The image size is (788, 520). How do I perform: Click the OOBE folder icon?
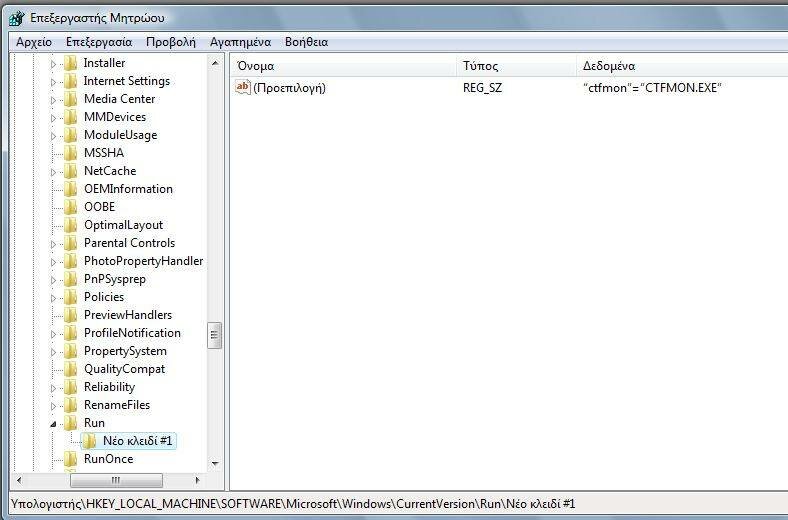click(70, 207)
